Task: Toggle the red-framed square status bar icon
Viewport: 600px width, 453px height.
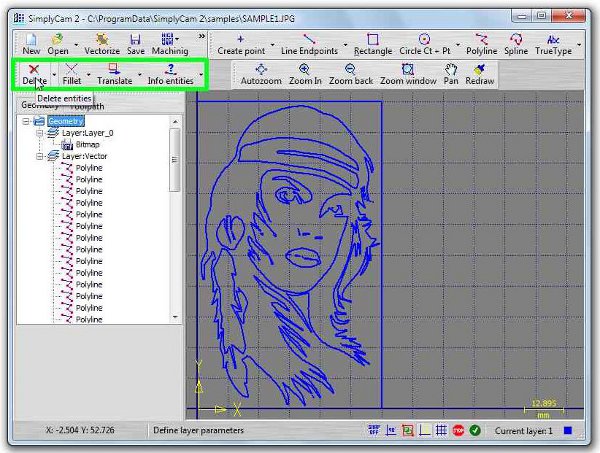Action: point(408,430)
